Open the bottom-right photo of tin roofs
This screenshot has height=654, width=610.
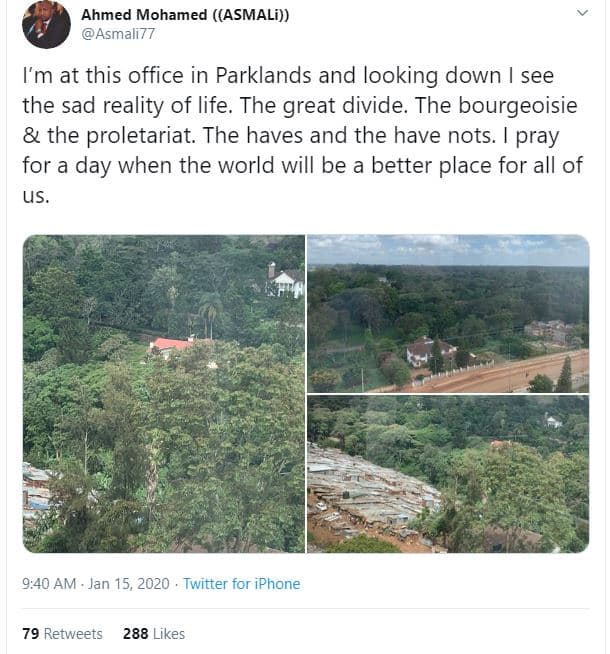pos(448,474)
